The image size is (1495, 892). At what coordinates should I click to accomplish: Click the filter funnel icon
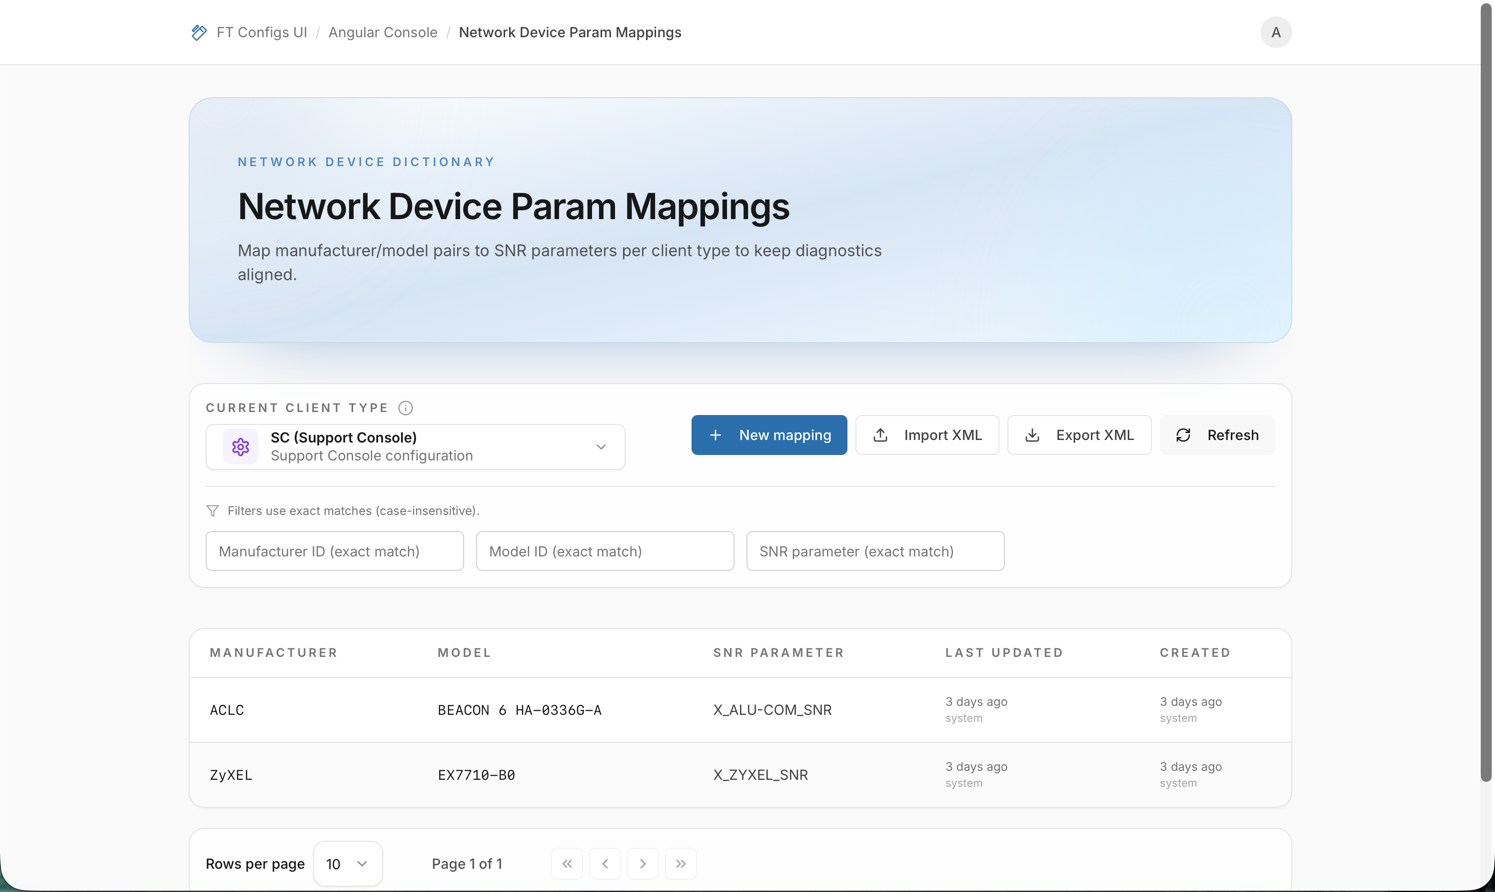pos(212,511)
